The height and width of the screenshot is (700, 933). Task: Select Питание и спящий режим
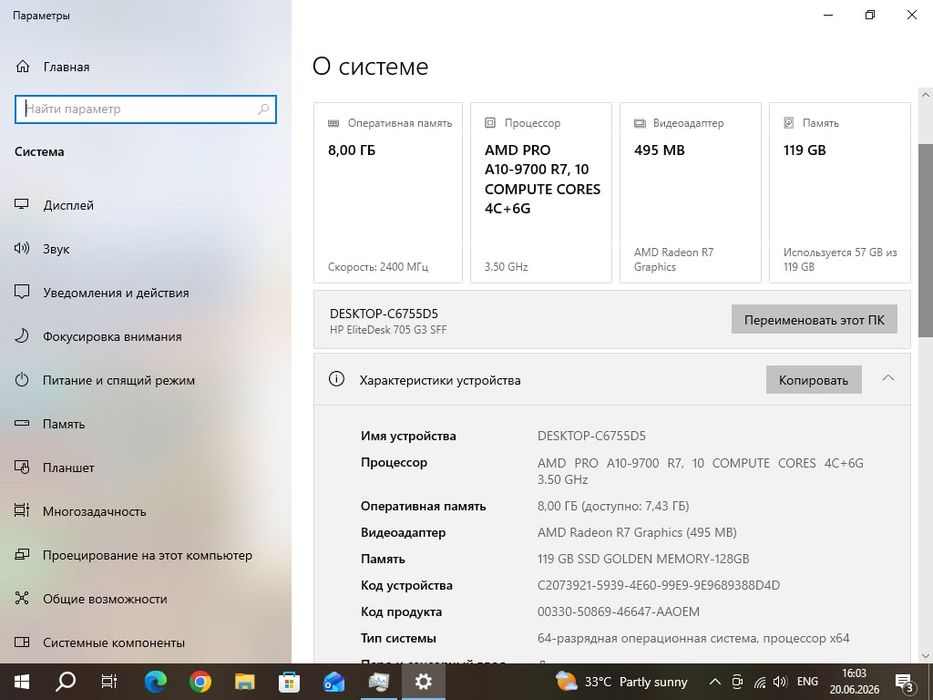[x=118, y=380]
